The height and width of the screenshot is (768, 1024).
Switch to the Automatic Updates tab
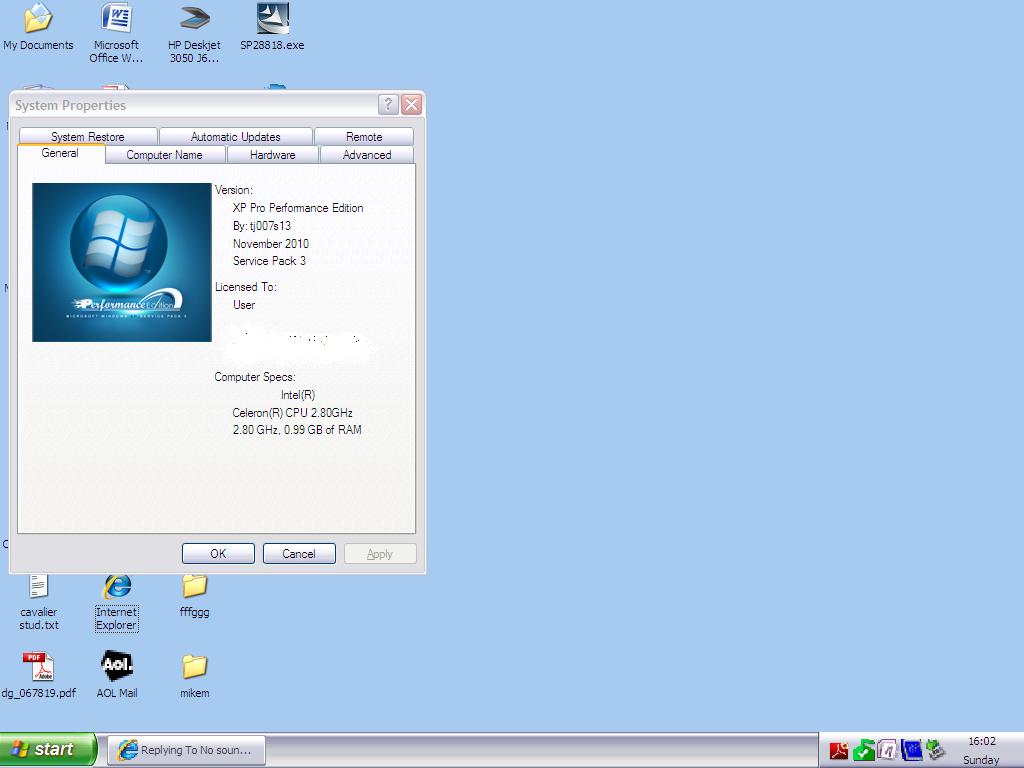pyautogui.click(x=236, y=136)
